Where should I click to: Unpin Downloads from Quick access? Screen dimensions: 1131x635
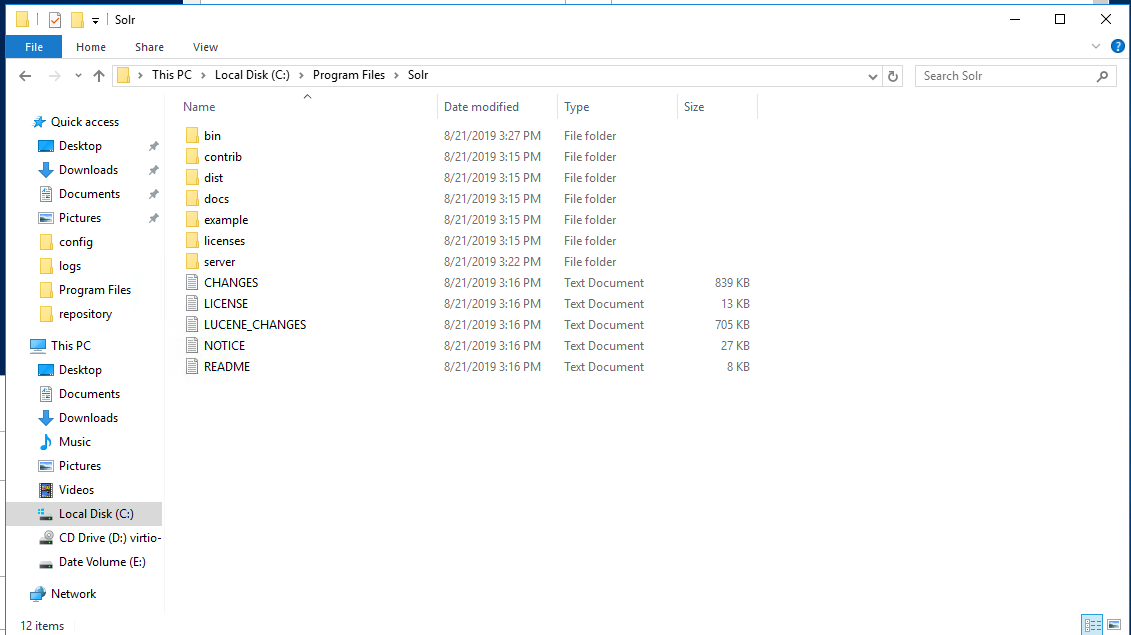(153, 170)
